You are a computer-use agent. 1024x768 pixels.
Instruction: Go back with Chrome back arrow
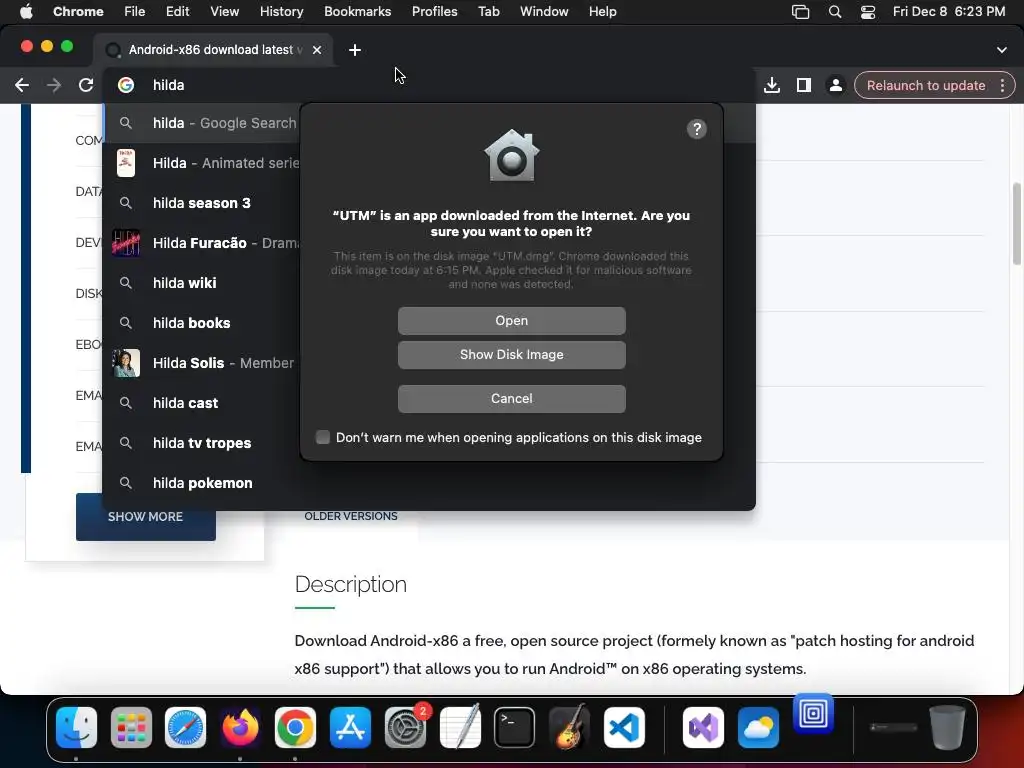[x=22, y=85]
